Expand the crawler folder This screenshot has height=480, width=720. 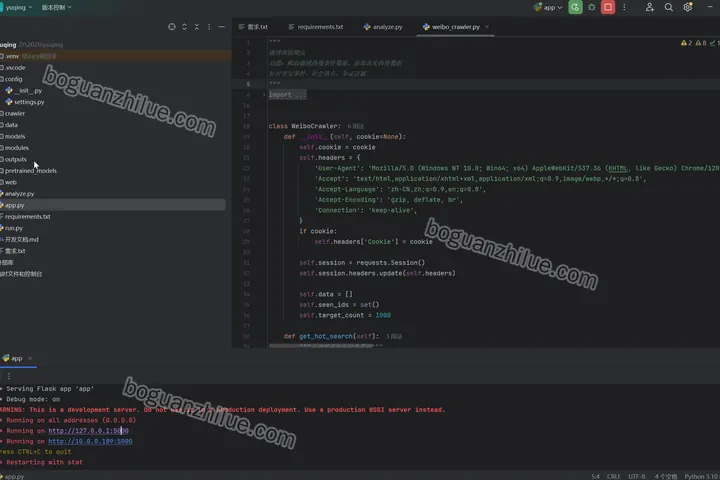pos(13,113)
